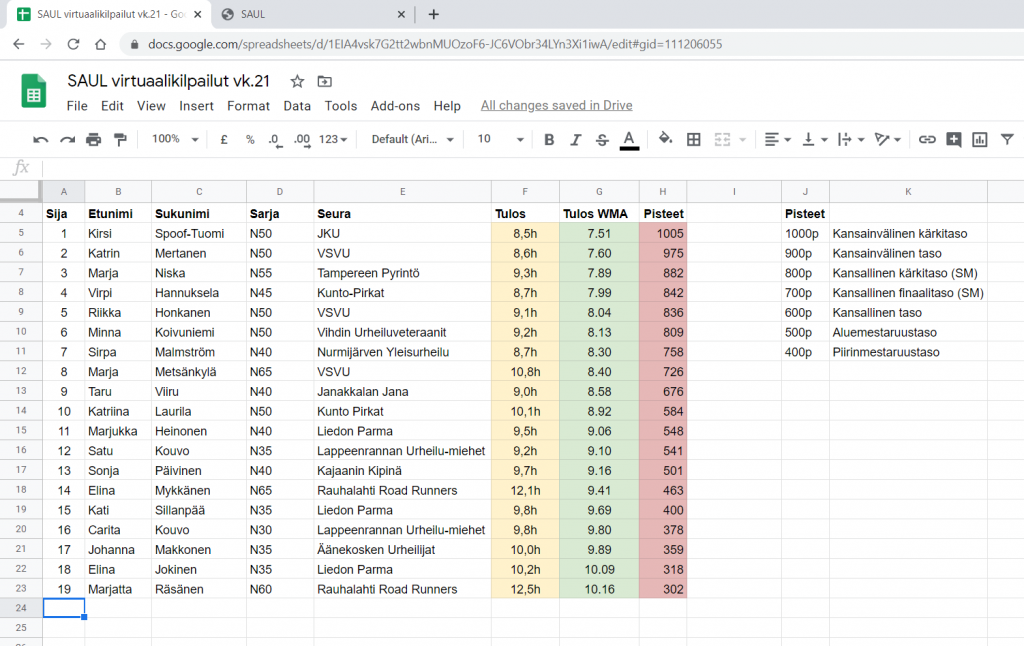Insert a chart
The height and width of the screenshot is (646, 1024).
980,140
